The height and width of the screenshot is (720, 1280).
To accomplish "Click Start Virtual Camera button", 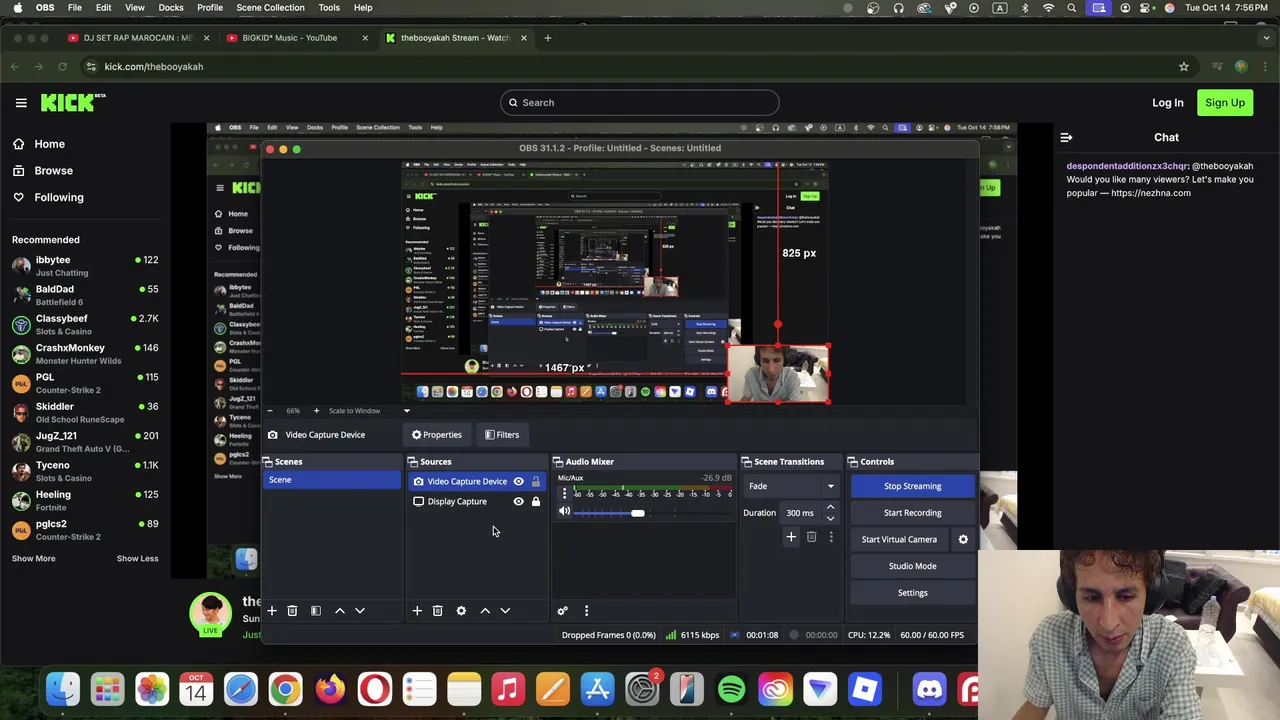I will 899,539.
